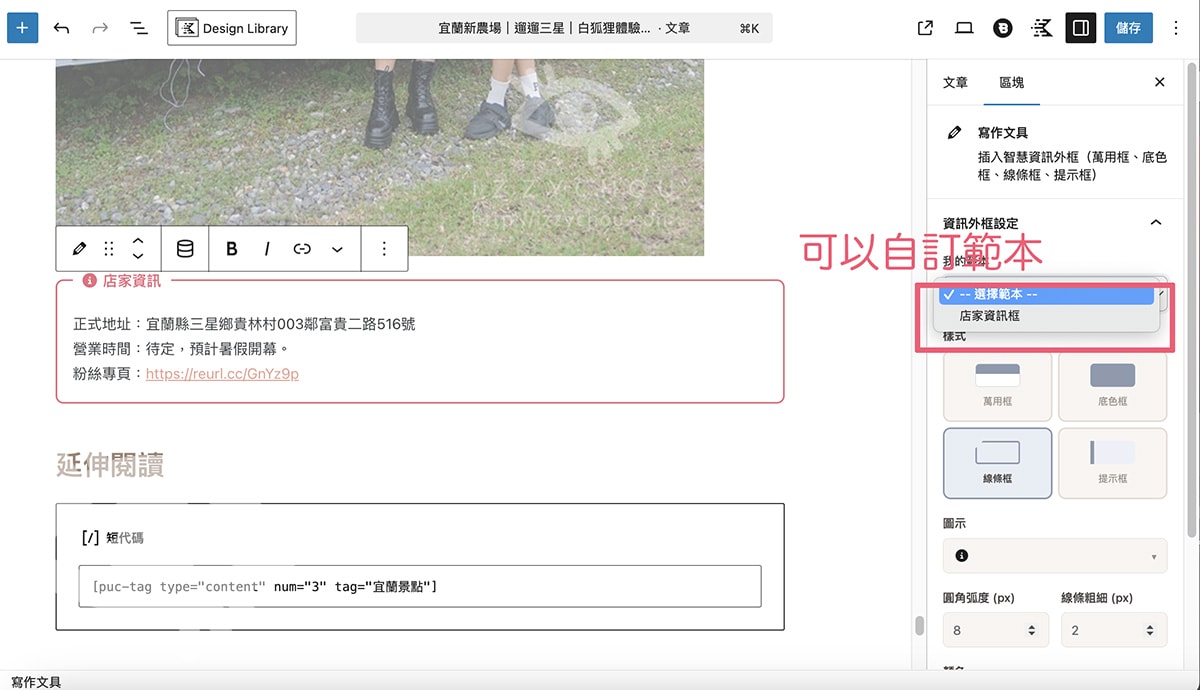Screen dimensions: 1200x690
Task: Open the Kadence plugin sidebar icon
Action: 1042,28
